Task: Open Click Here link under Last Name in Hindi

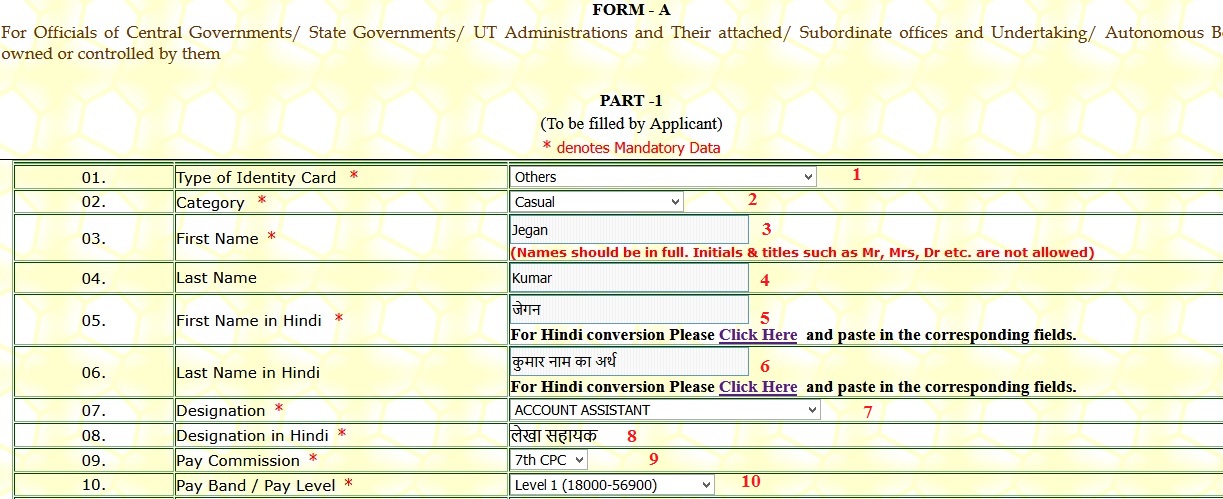Action: click(757, 387)
